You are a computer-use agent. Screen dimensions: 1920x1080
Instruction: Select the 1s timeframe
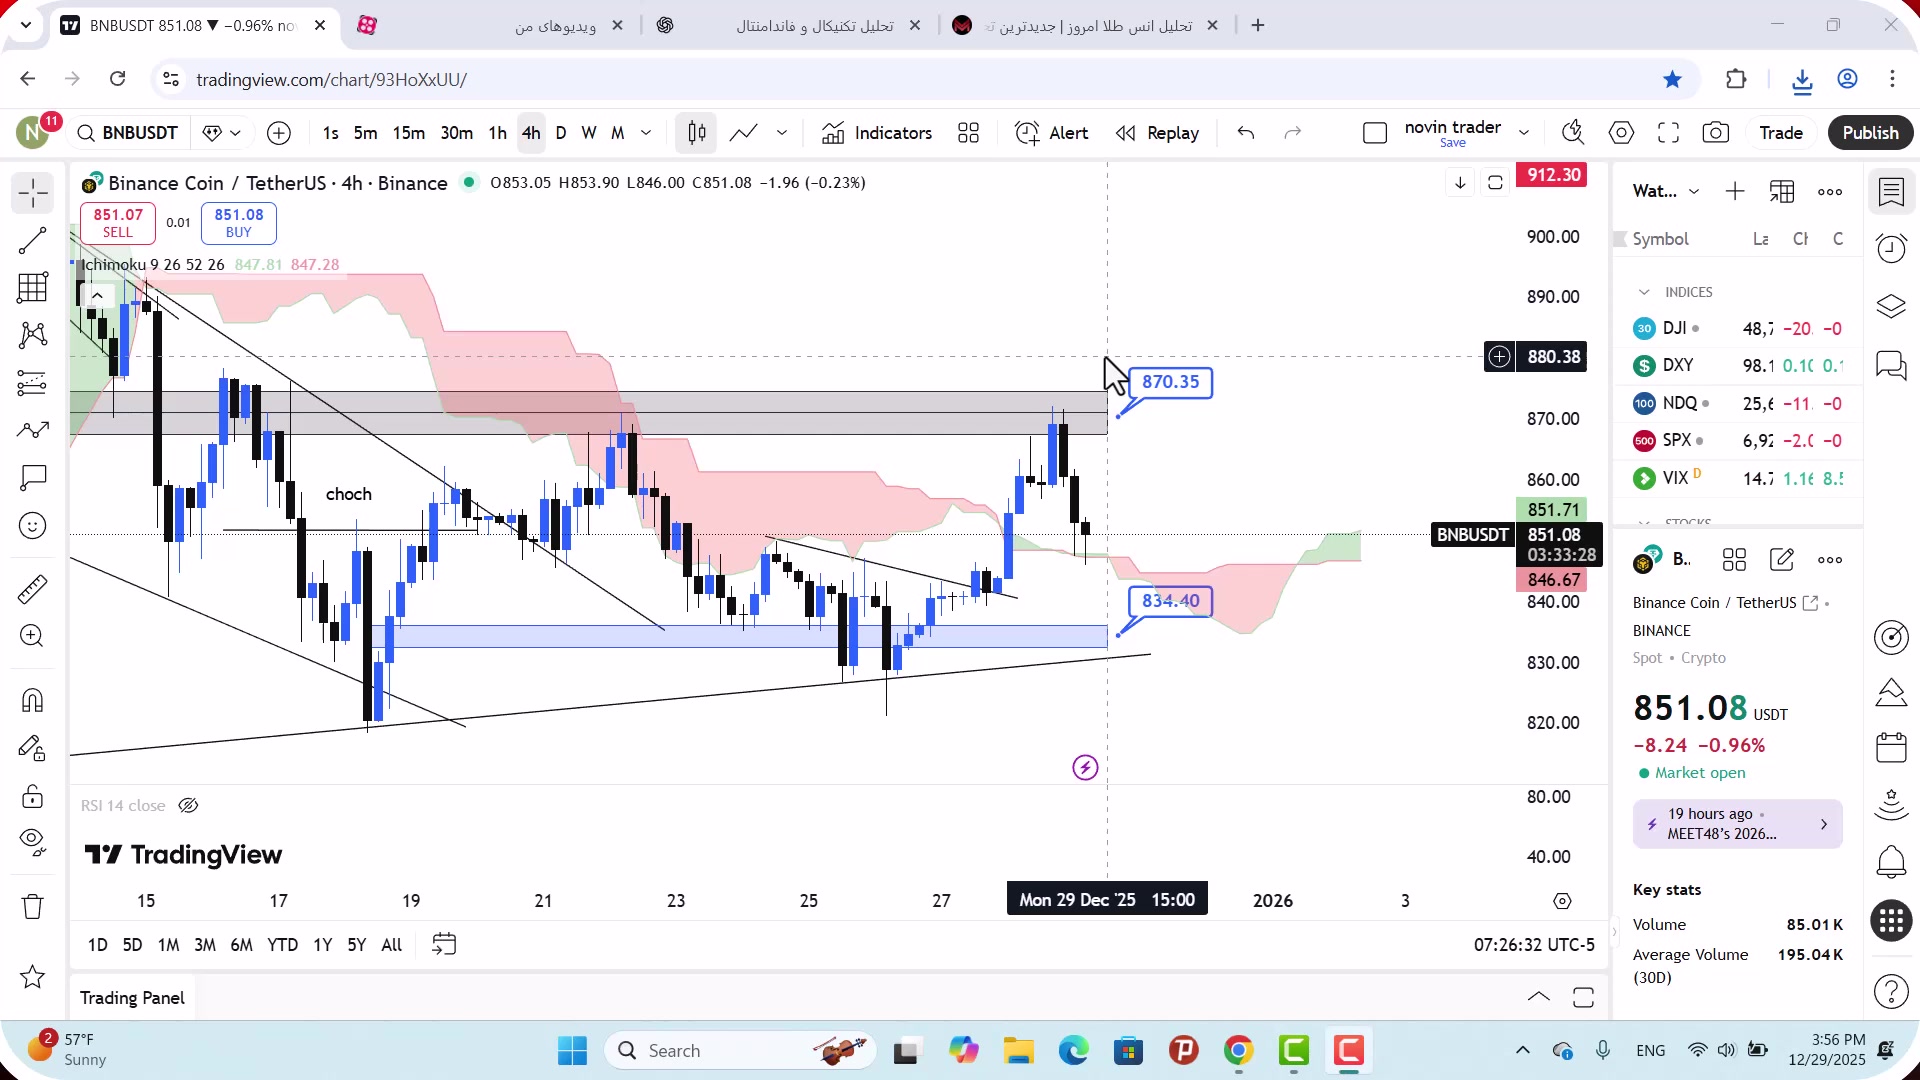point(331,133)
